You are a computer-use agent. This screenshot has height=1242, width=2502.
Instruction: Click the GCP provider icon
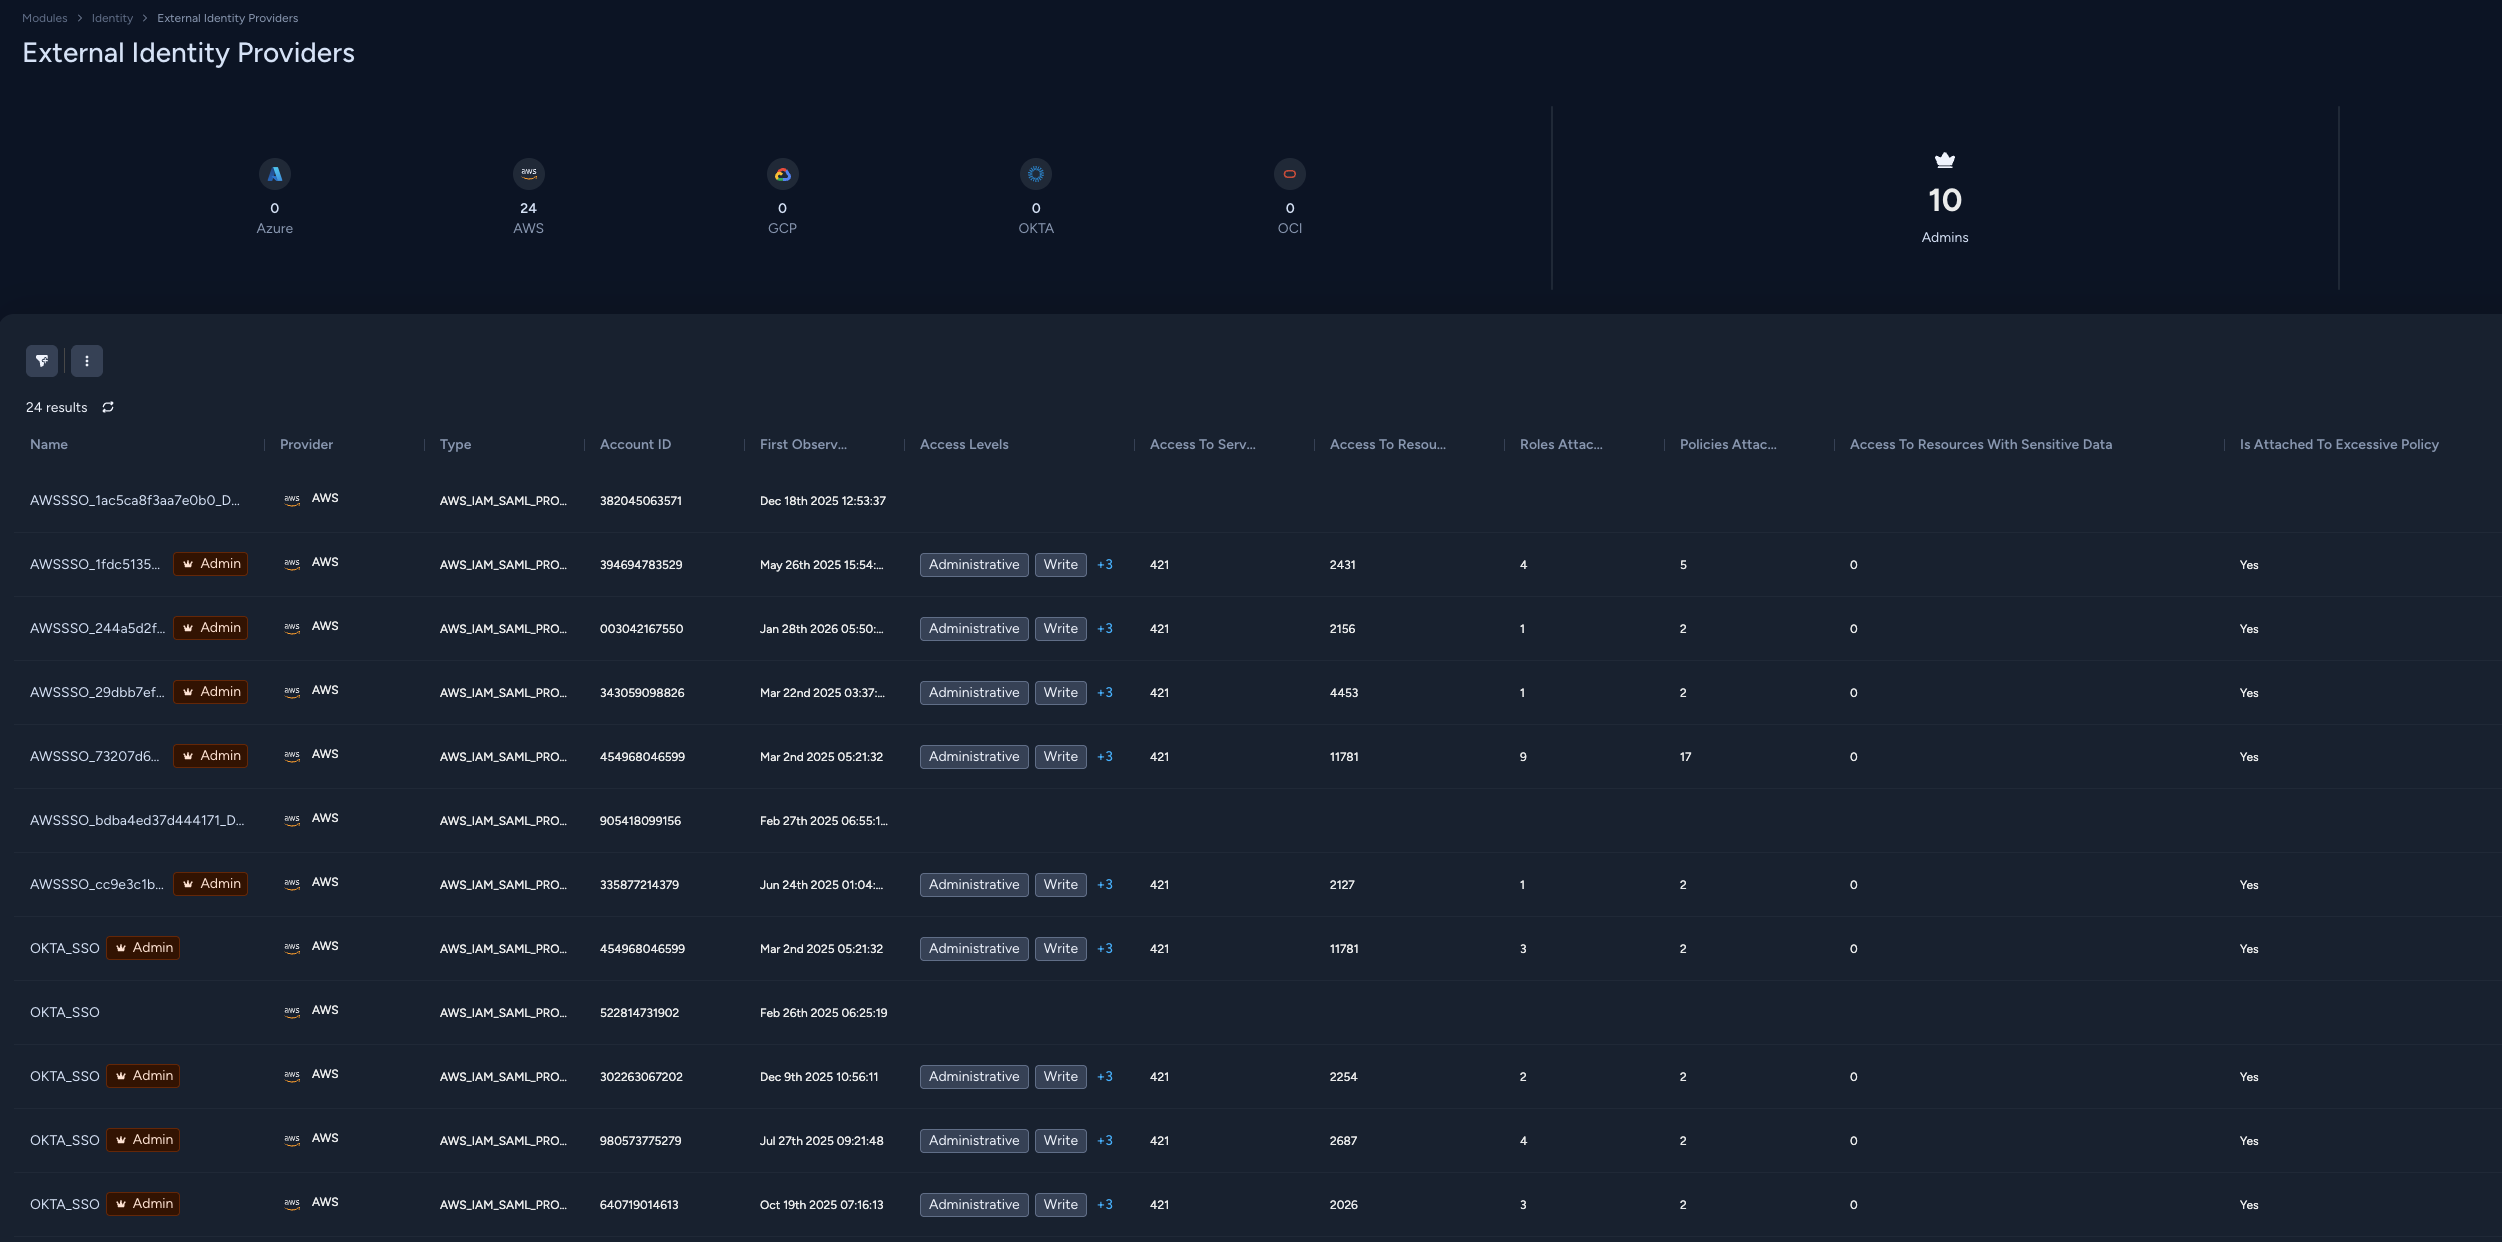(x=783, y=173)
